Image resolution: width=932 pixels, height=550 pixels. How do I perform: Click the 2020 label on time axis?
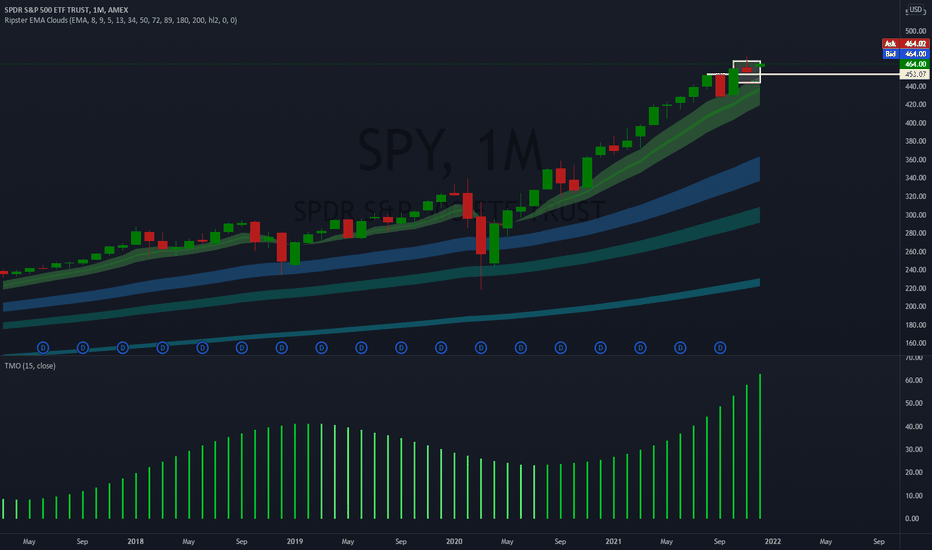click(454, 541)
